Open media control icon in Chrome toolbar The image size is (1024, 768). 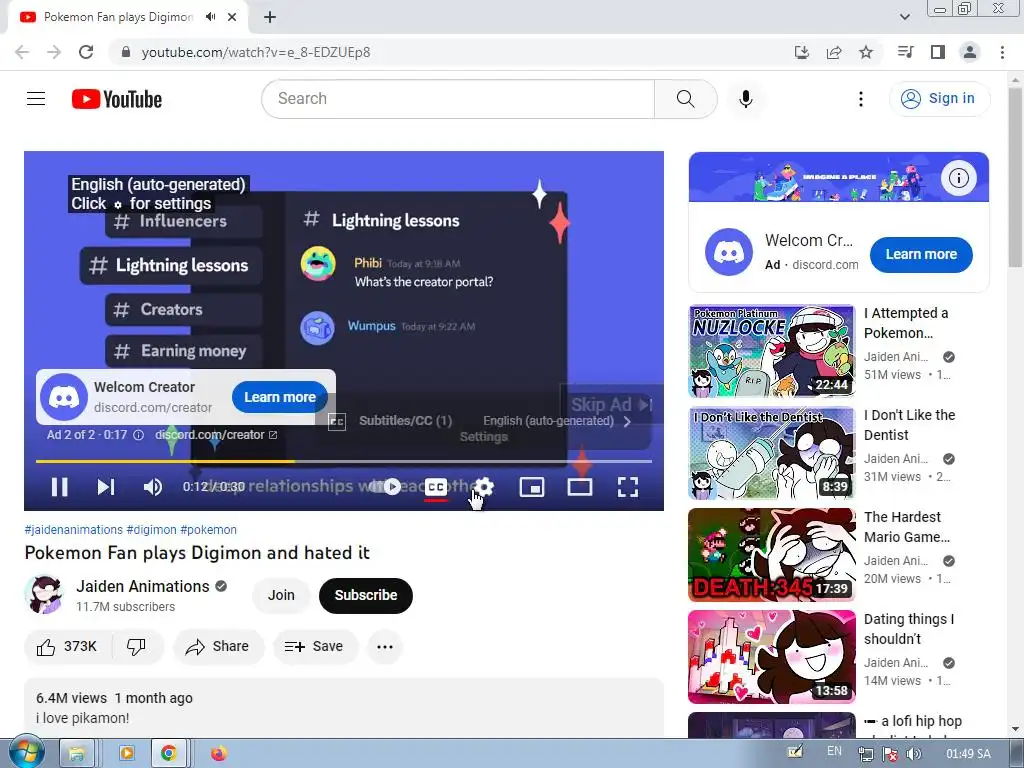tap(906, 52)
